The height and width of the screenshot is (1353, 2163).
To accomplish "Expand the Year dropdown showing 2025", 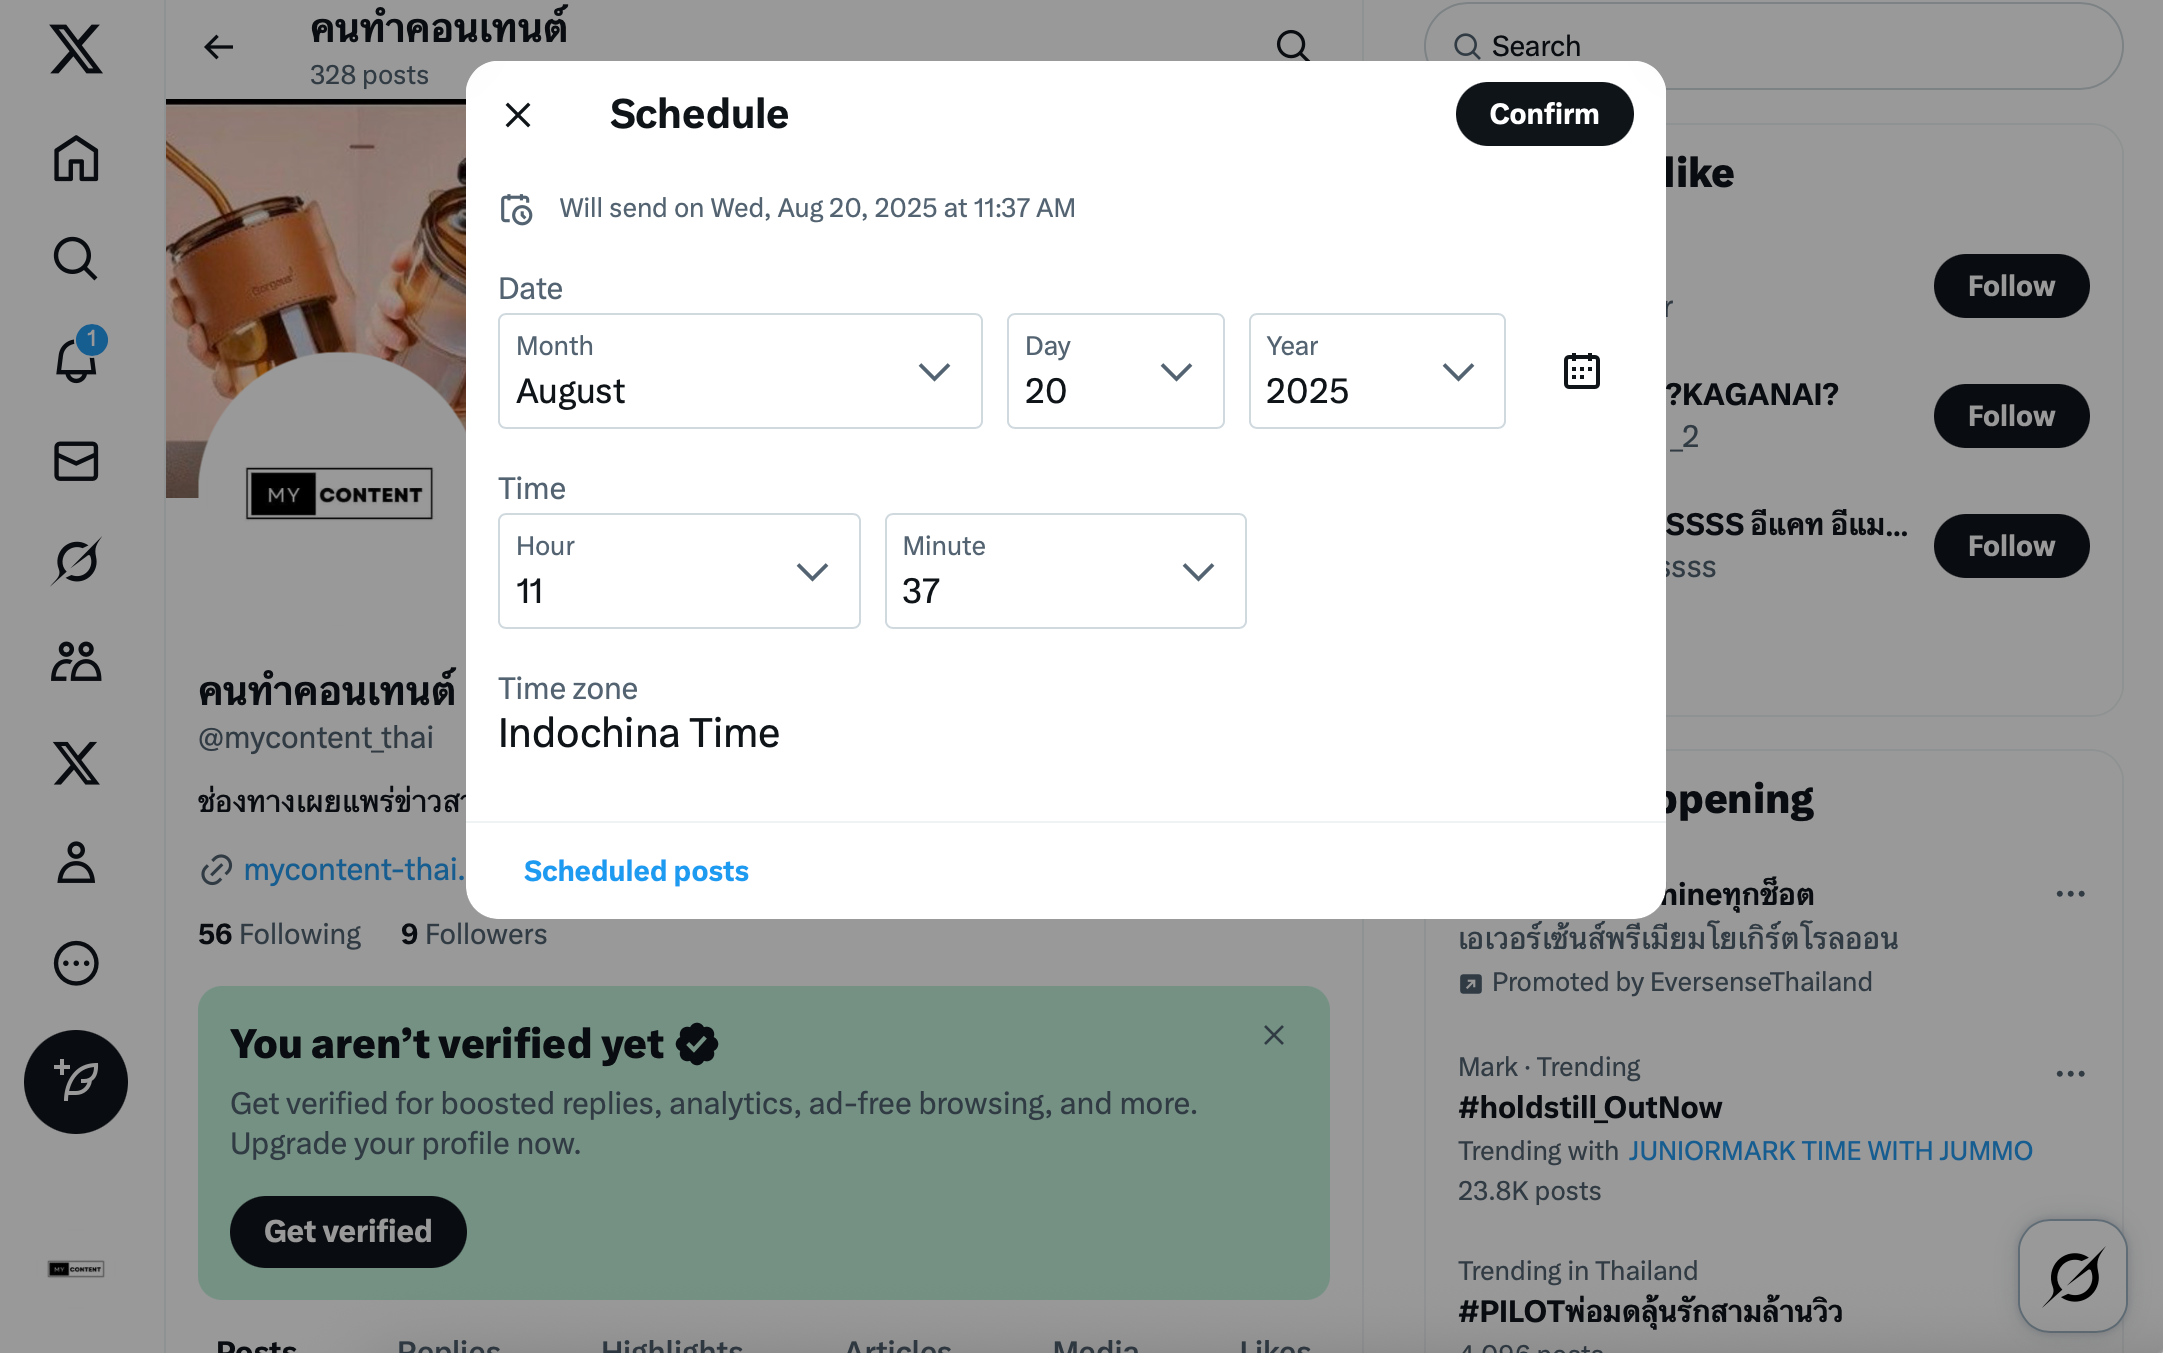I will coord(1376,371).
